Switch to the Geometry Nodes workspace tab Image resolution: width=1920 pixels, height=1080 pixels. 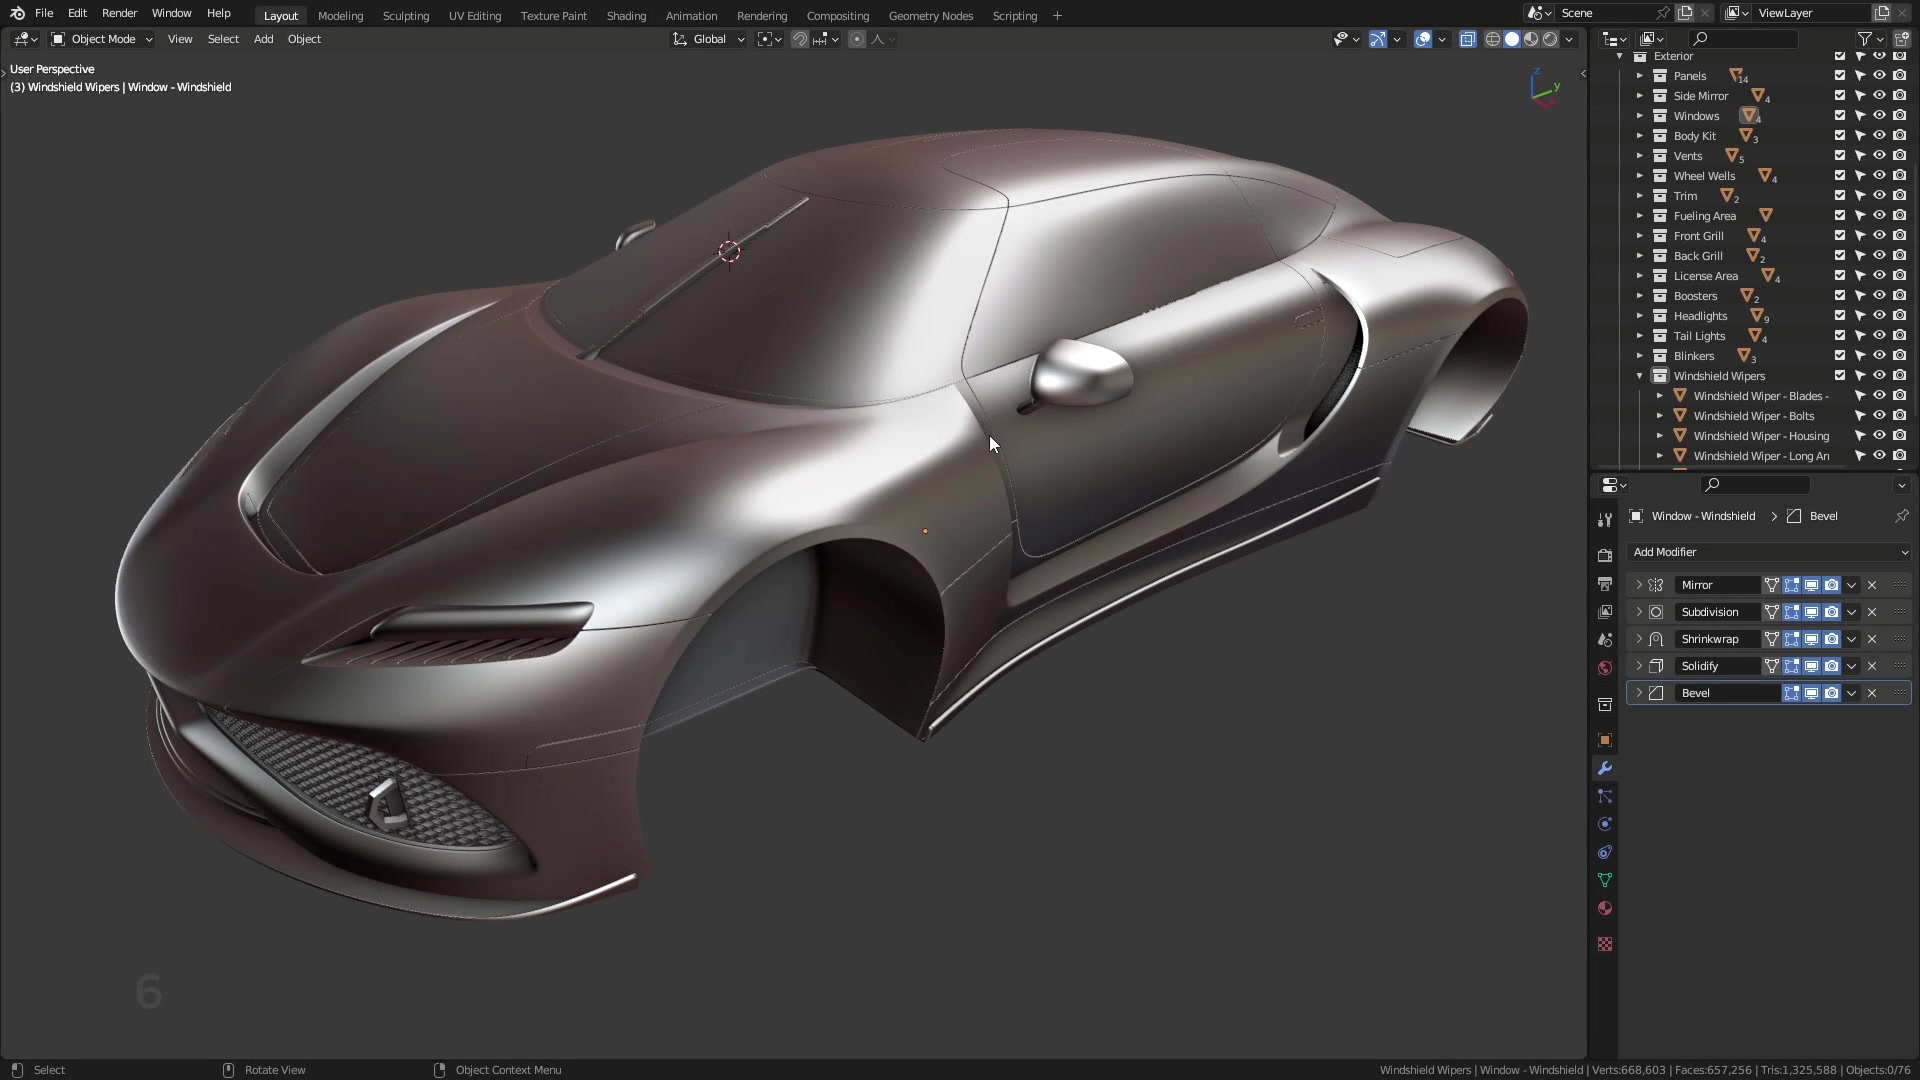(930, 16)
